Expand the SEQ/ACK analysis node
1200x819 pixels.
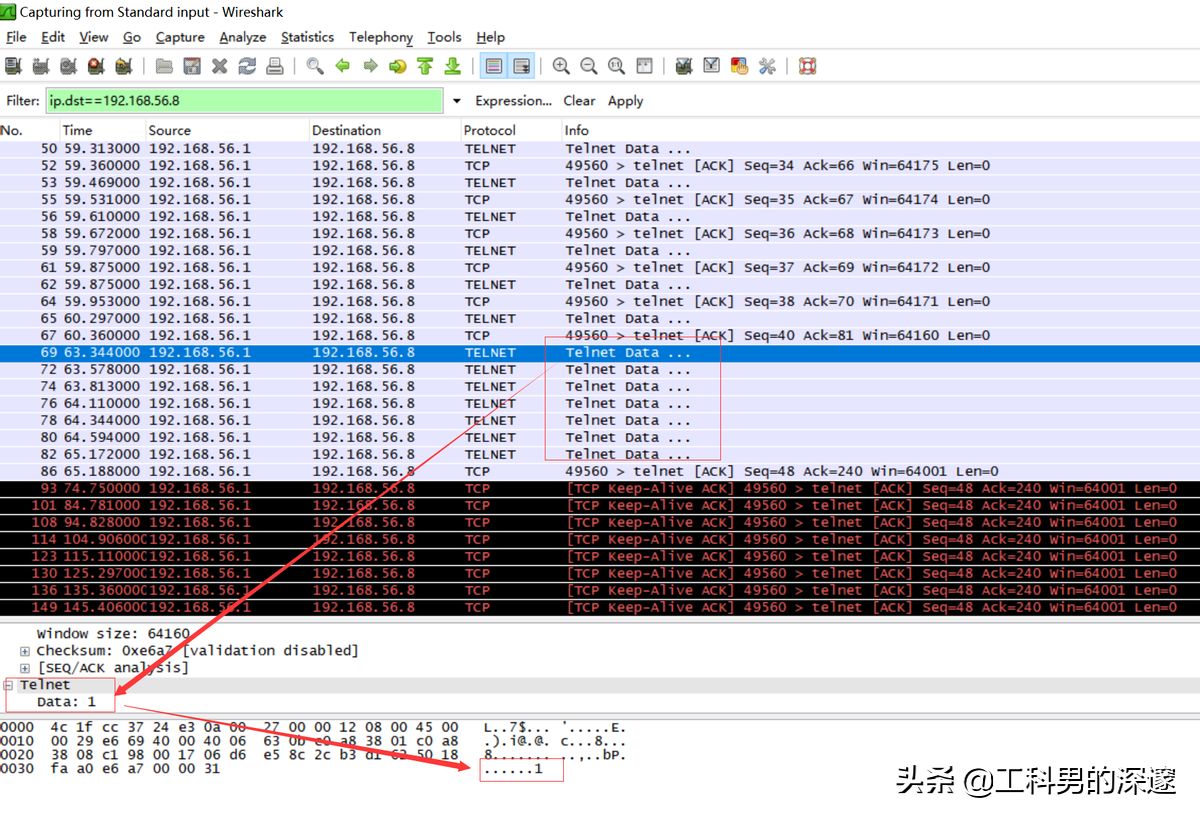[25, 668]
